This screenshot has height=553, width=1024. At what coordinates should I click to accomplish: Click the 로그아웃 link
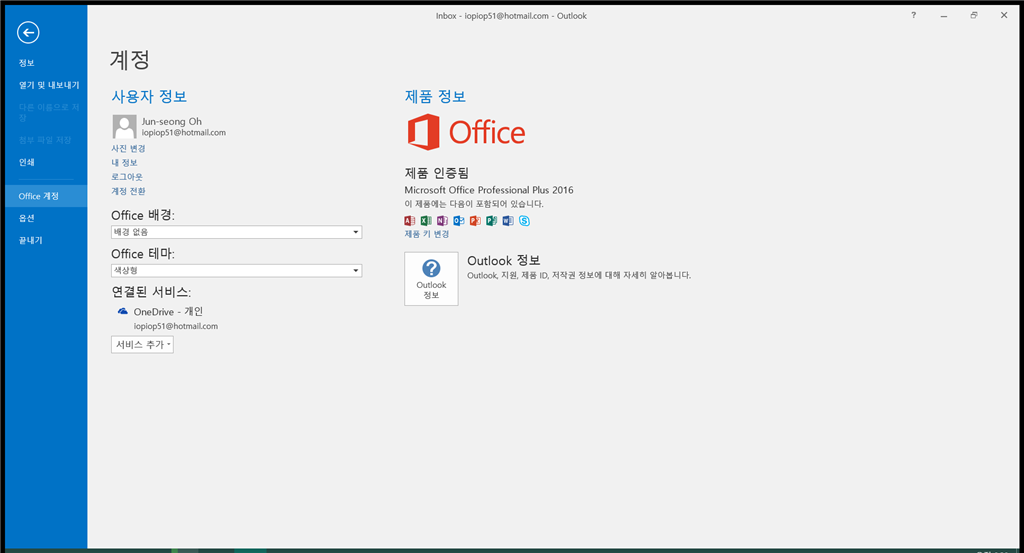127,177
